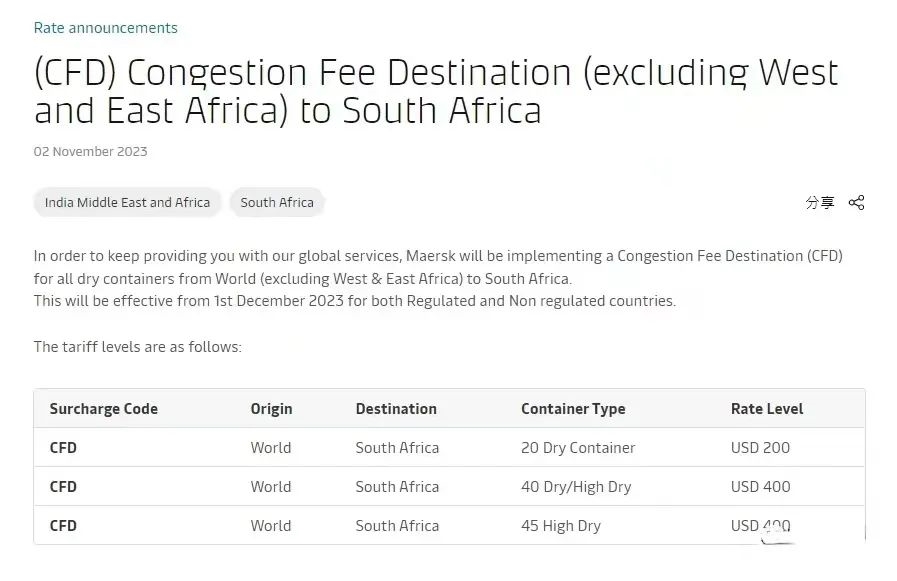Image resolution: width=897 pixels, height=581 pixels.
Task: Click the 45 High Dry cell
Action: (561, 526)
